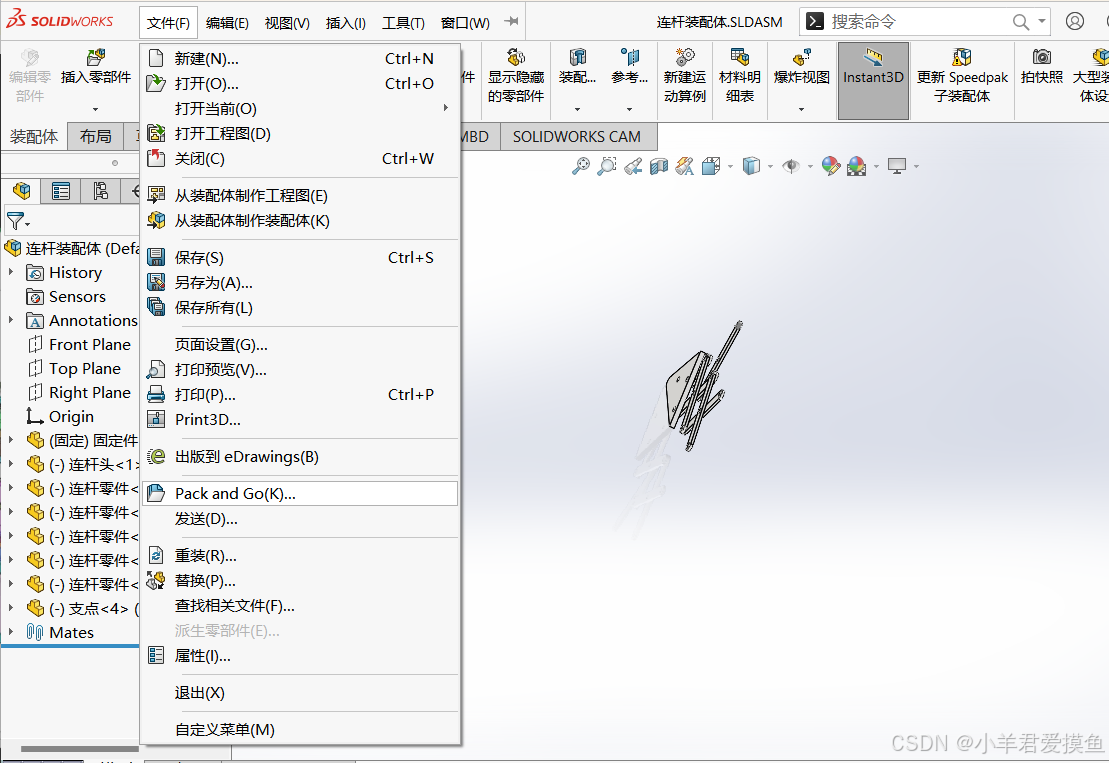1109x763 pixels.
Task: Expand the History tree node
Action: [11, 272]
